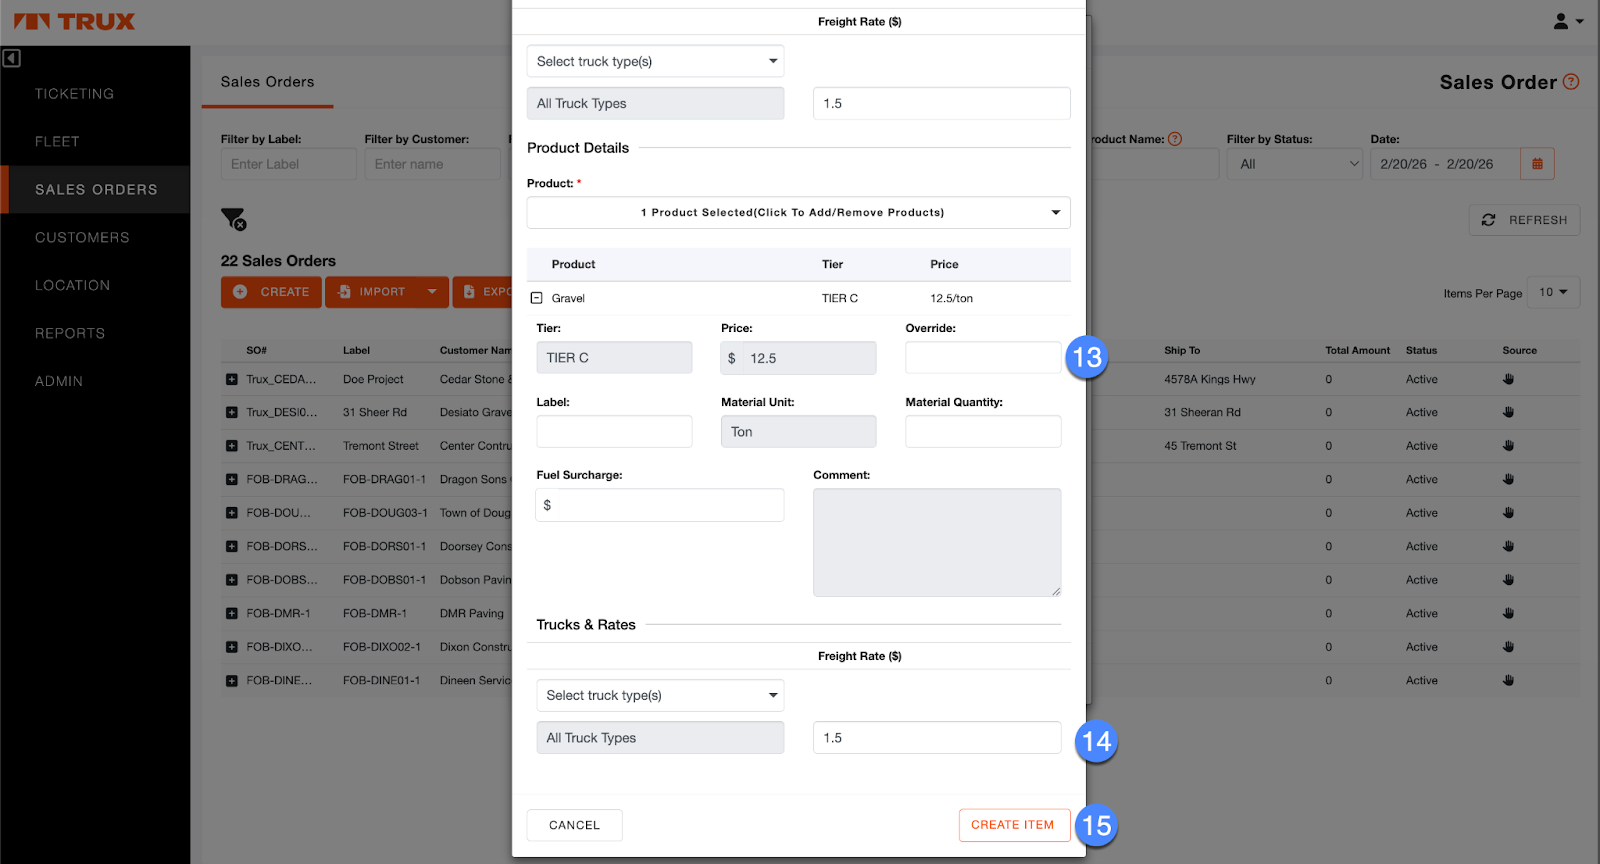Viewport: 1600px width, 864px height.
Task: Click the Product Name help icon
Action: click(x=1175, y=139)
